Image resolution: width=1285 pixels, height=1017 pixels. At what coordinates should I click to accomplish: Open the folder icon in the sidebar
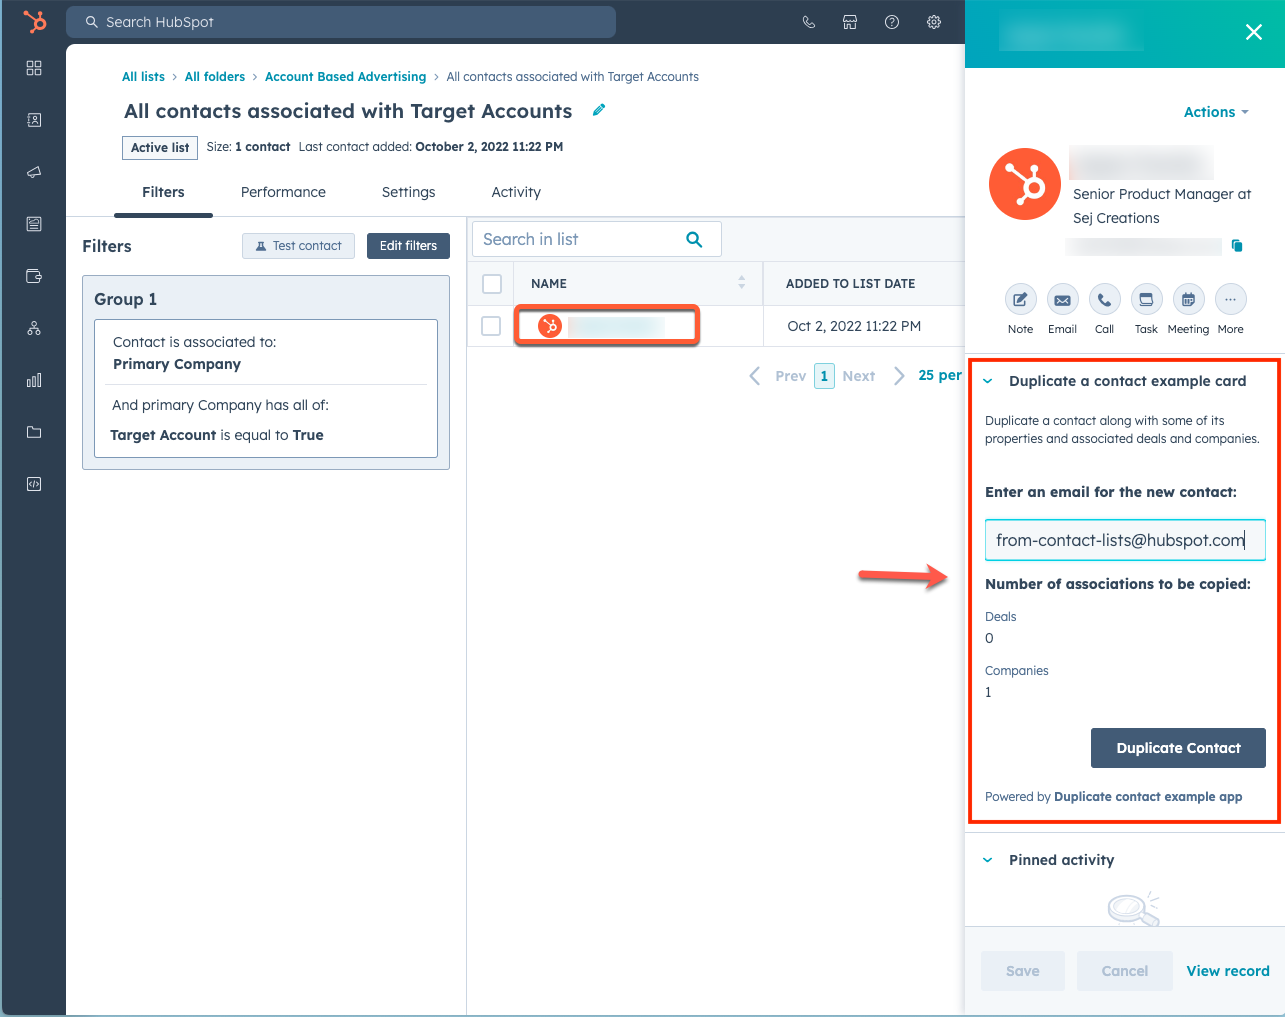(x=34, y=432)
